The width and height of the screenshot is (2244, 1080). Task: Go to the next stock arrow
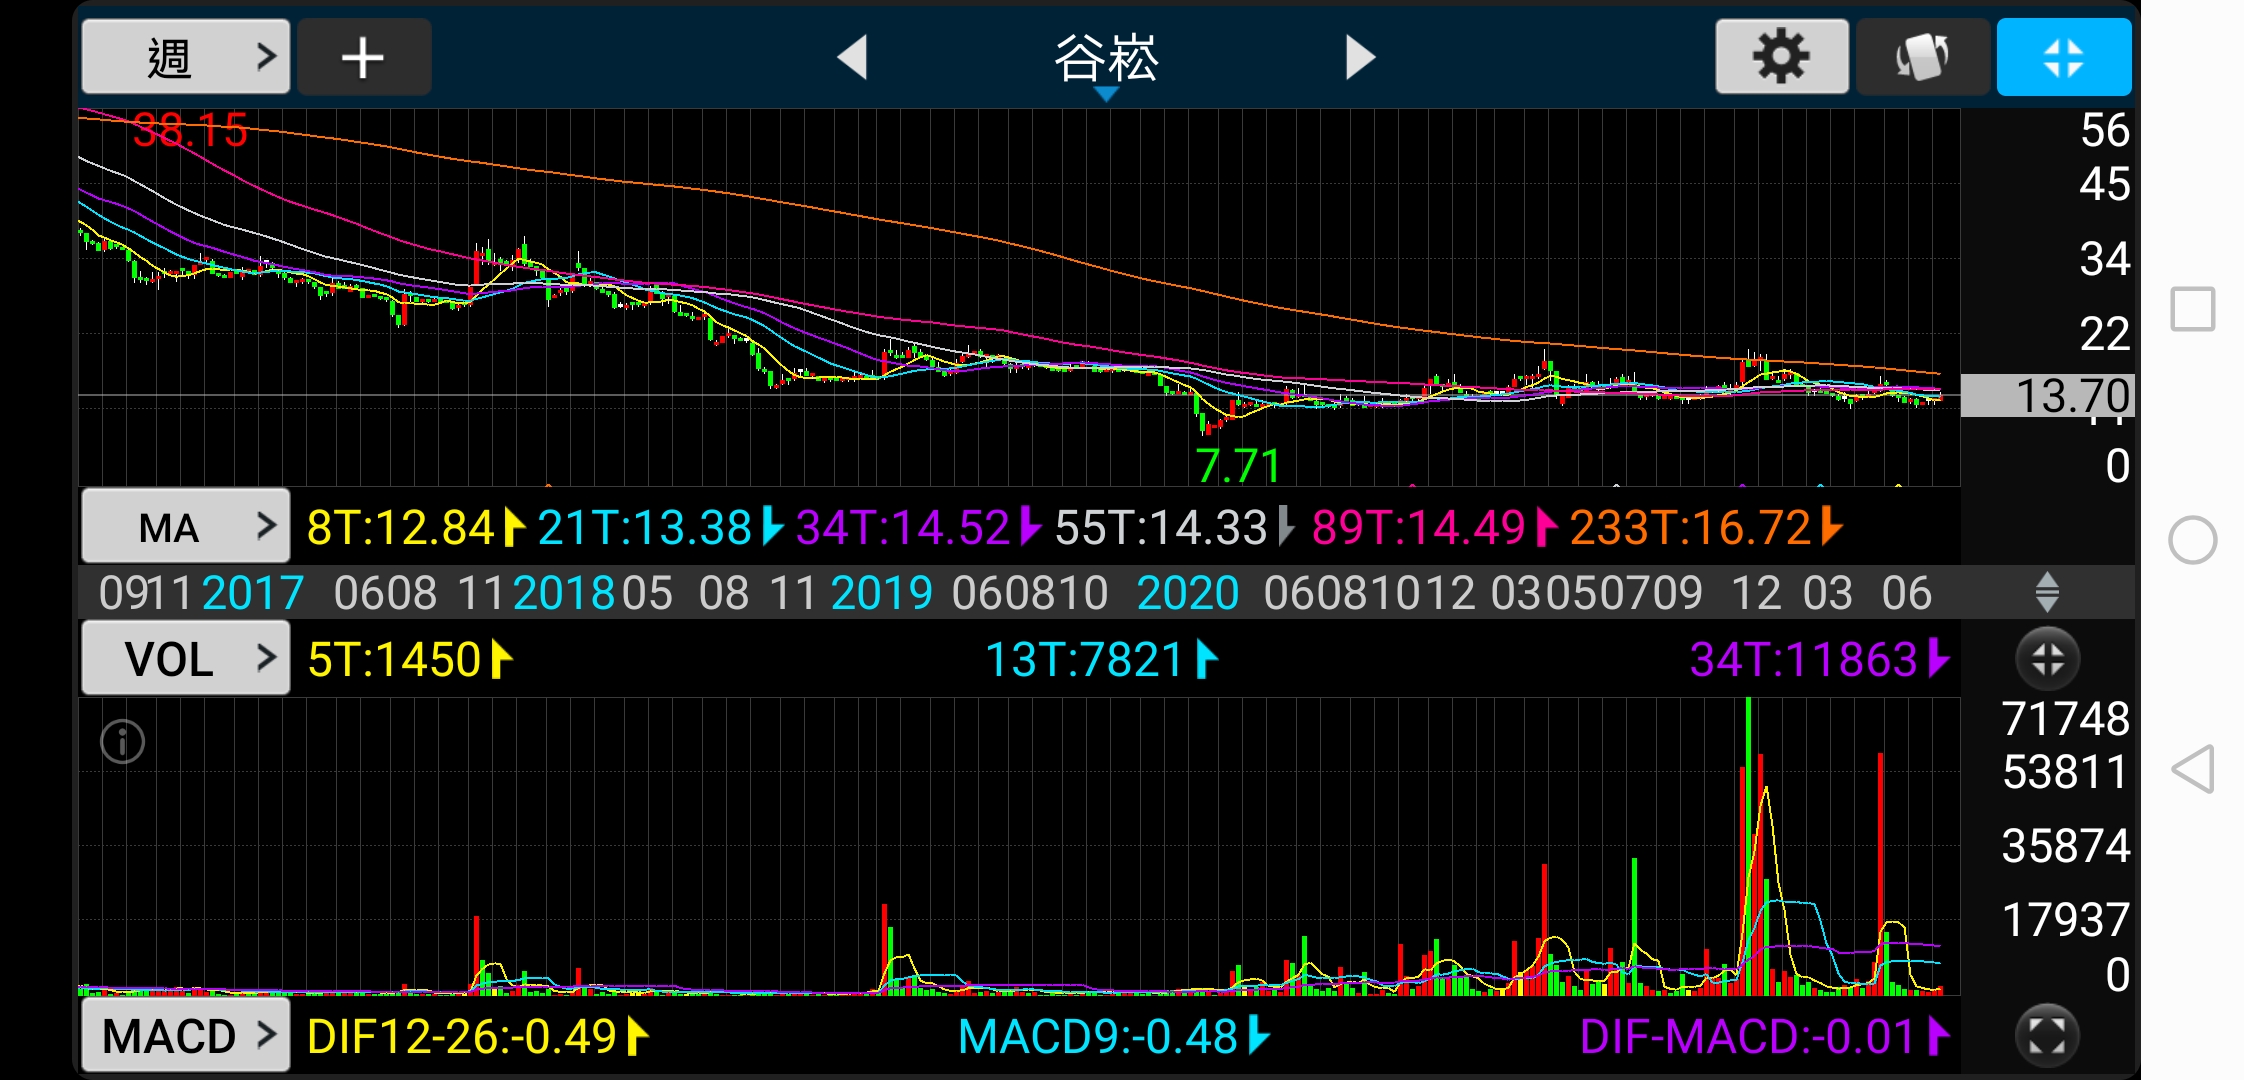click(1359, 57)
